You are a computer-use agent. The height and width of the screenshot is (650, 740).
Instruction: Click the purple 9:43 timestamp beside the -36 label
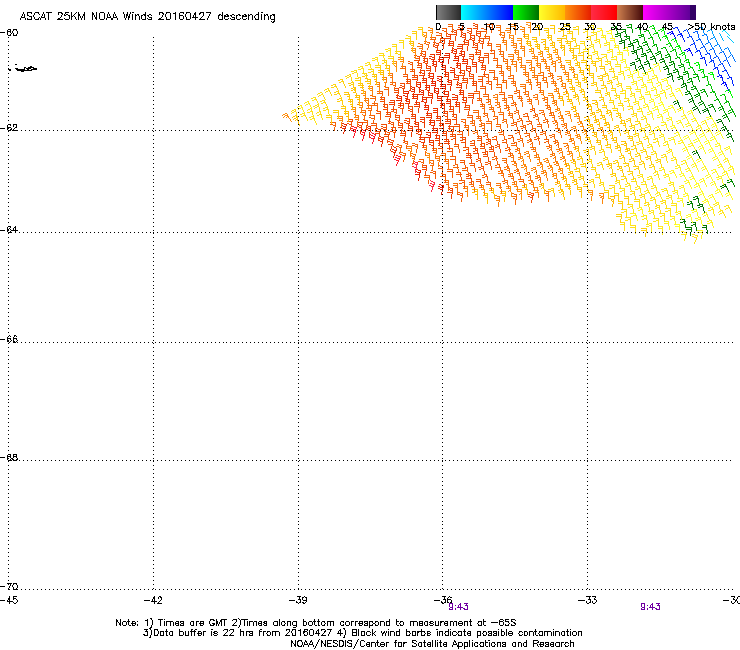pyautogui.click(x=458, y=607)
